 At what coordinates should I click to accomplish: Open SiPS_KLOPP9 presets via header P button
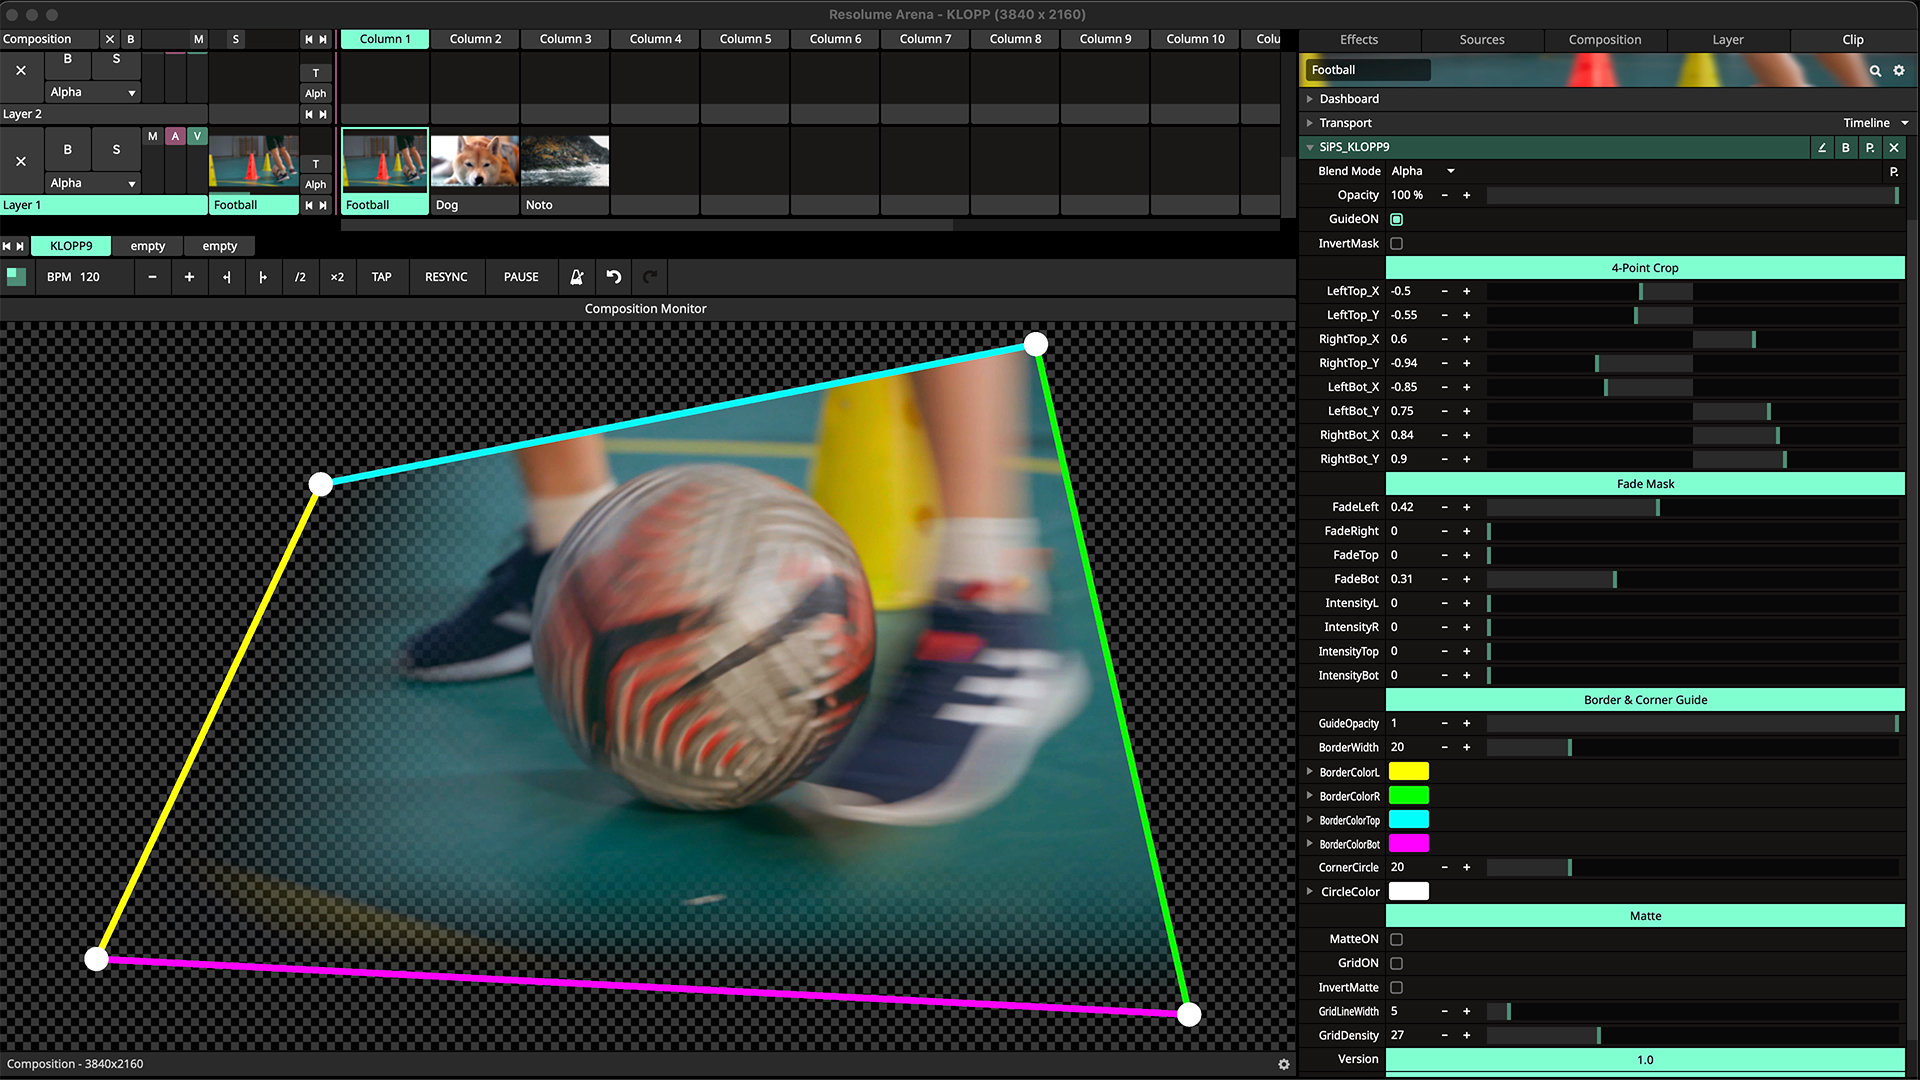[x=1869, y=147]
